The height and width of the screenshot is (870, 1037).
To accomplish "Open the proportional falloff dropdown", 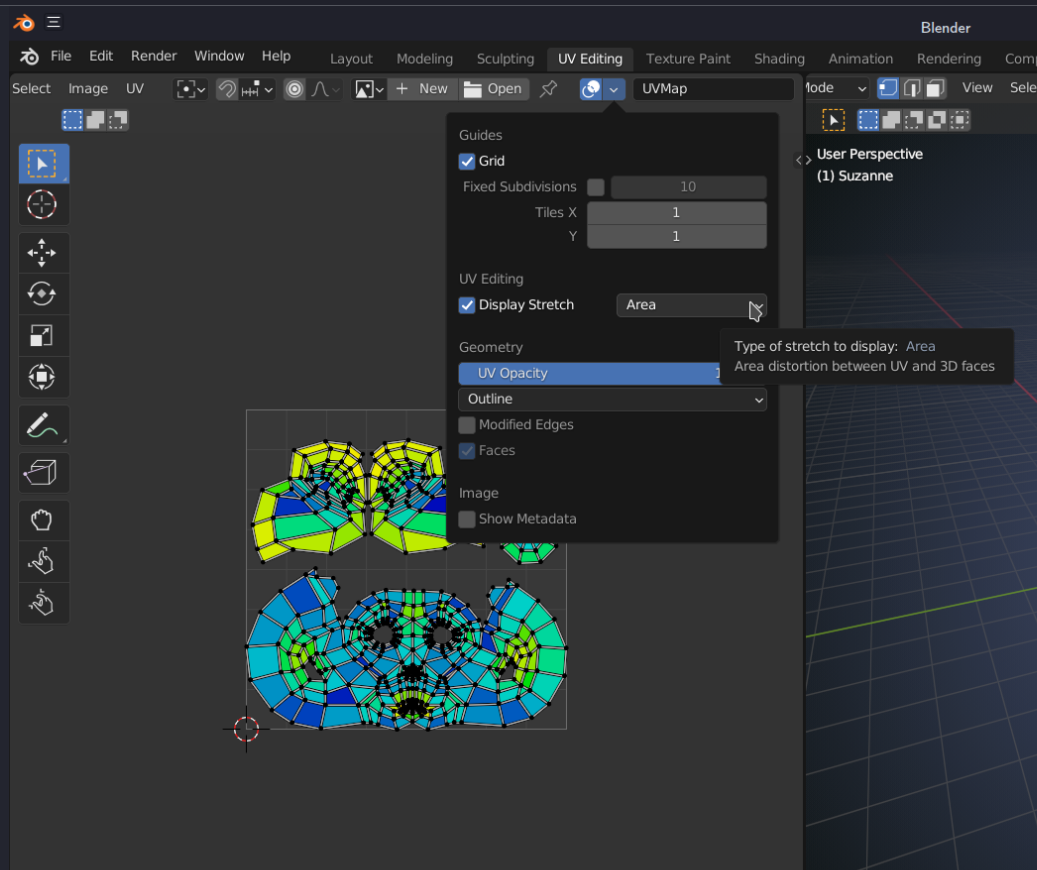I will (325, 89).
